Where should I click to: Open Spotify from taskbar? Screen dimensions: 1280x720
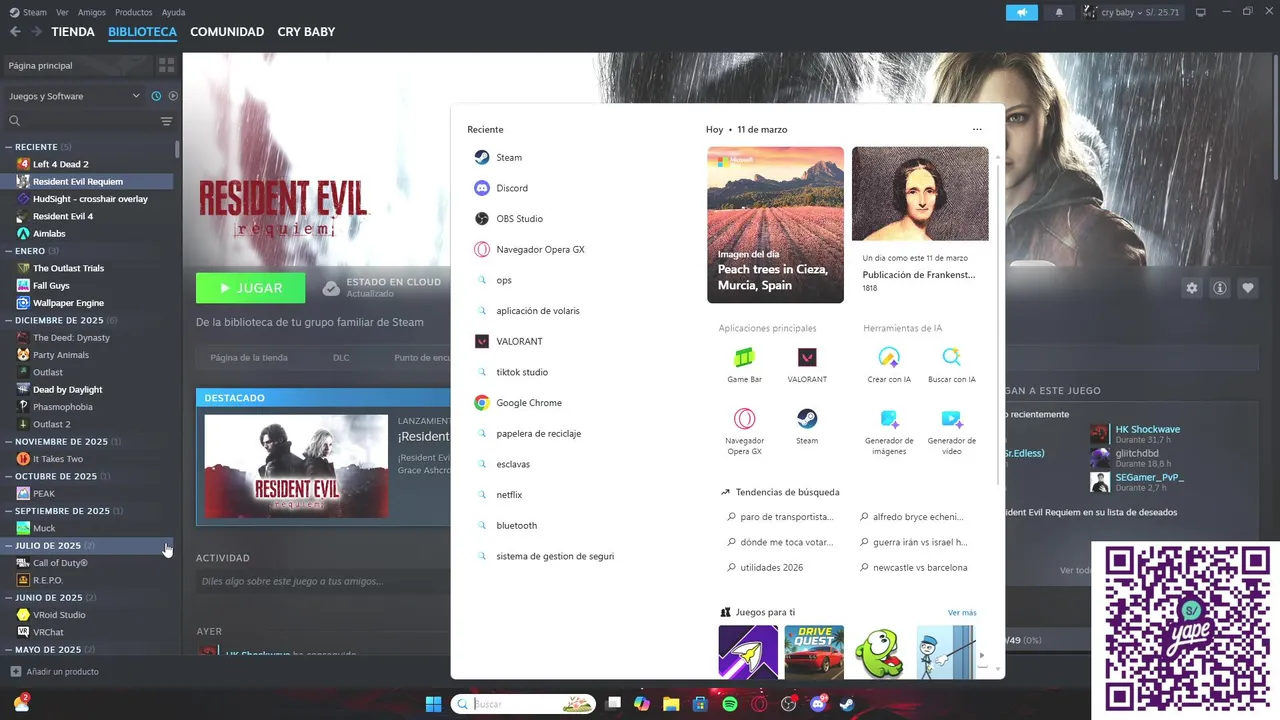click(x=730, y=704)
